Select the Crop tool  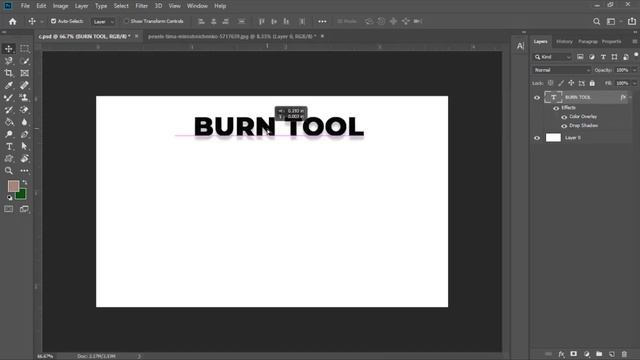(9, 73)
